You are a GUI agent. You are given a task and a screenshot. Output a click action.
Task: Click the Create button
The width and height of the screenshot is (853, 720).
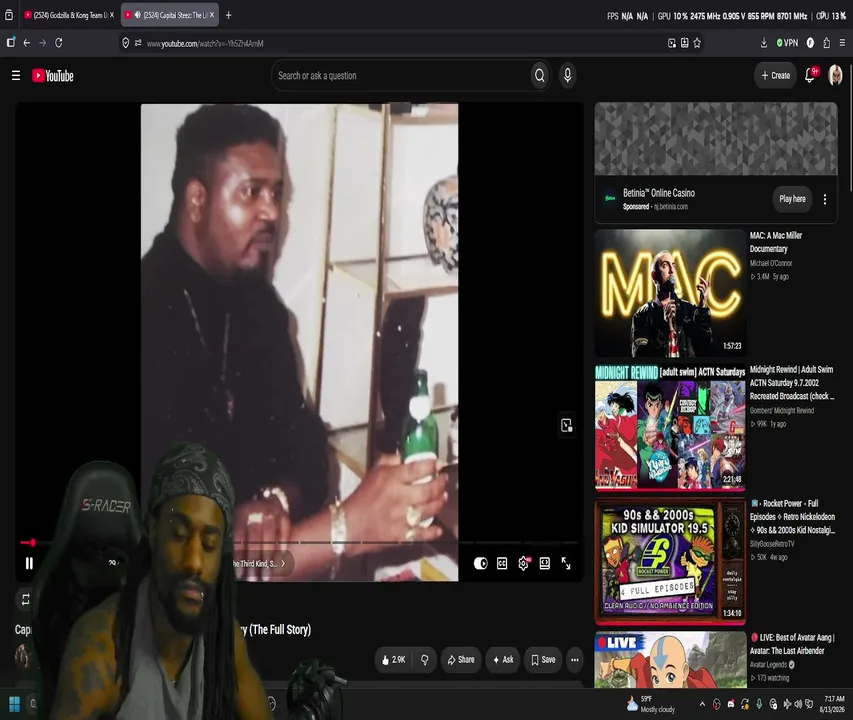[775, 76]
